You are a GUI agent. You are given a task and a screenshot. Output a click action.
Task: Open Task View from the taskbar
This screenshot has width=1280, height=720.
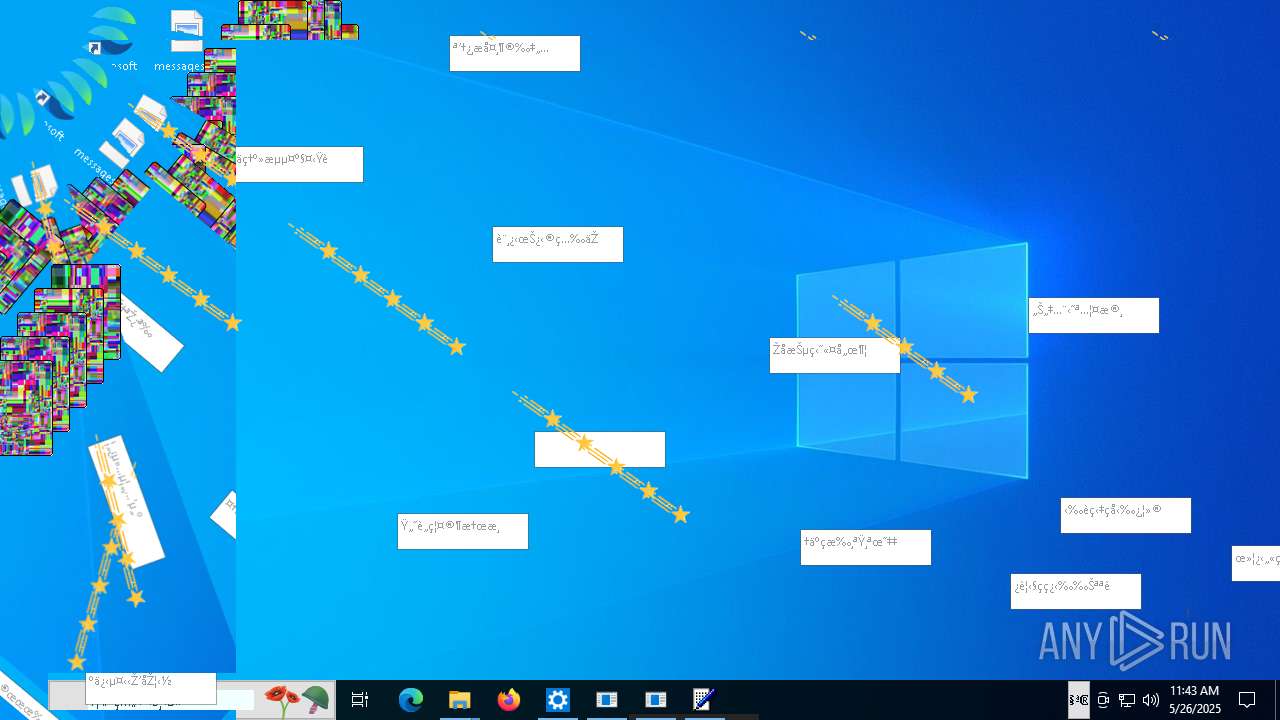(360, 700)
